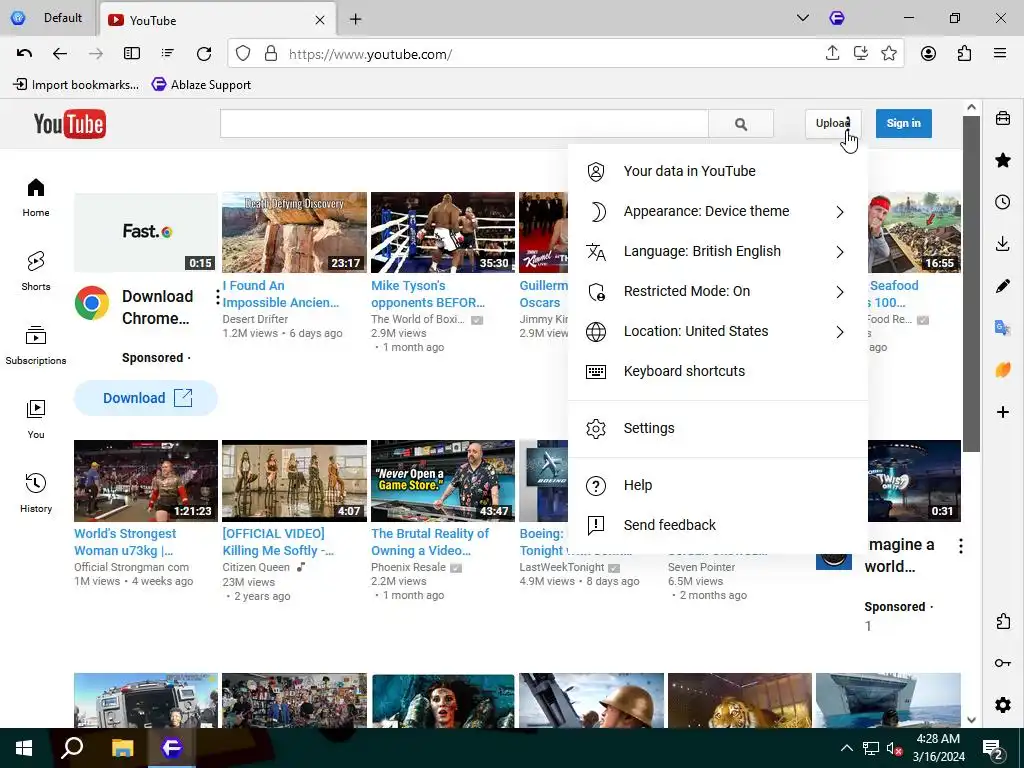Open Shorts in the sidebar
Image resolution: width=1024 pixels, height=768 pixels.
coord(36,271)
